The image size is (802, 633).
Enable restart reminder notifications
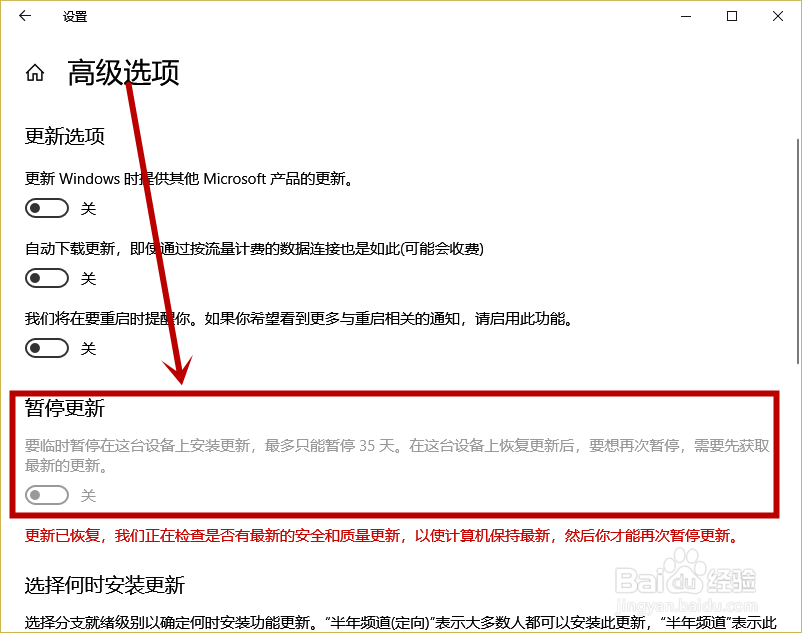[46, 347]
